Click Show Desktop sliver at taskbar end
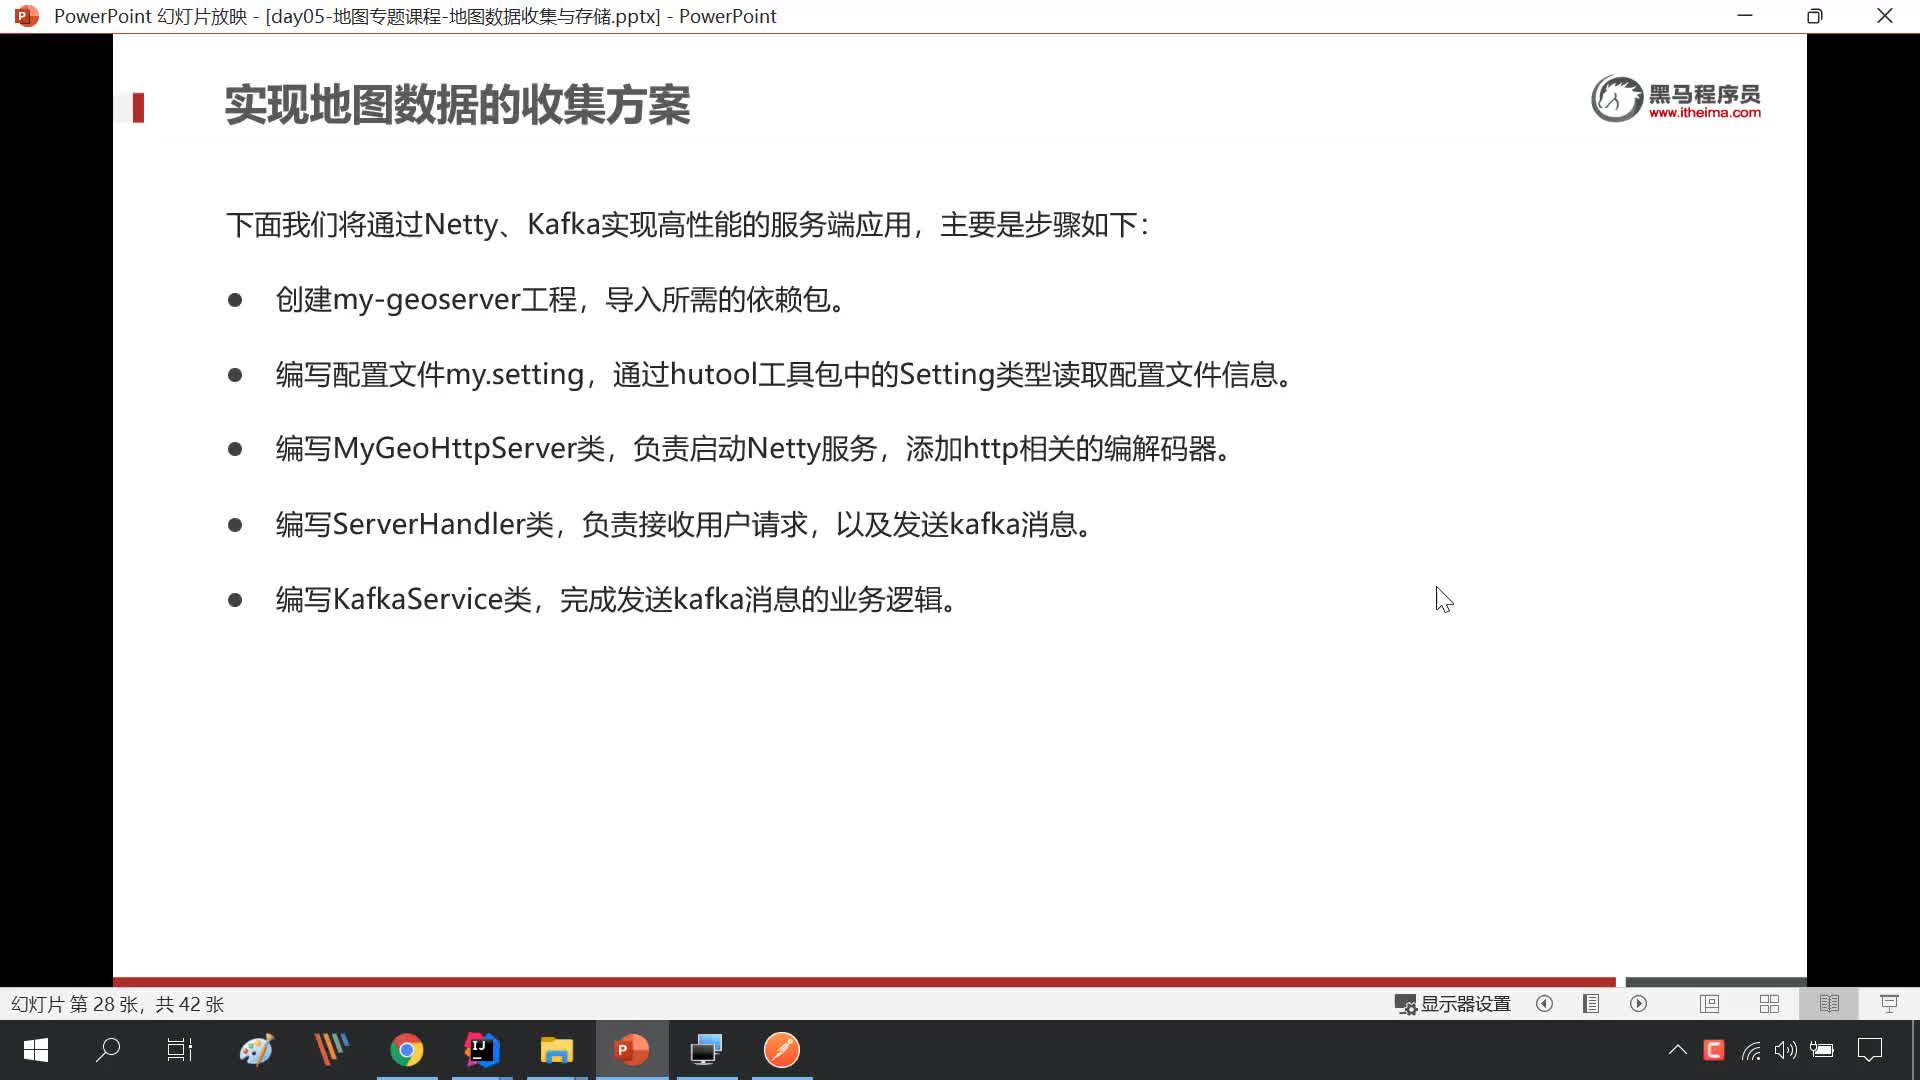This screenshot has width=1920, height=1080. point(1916,1050)
